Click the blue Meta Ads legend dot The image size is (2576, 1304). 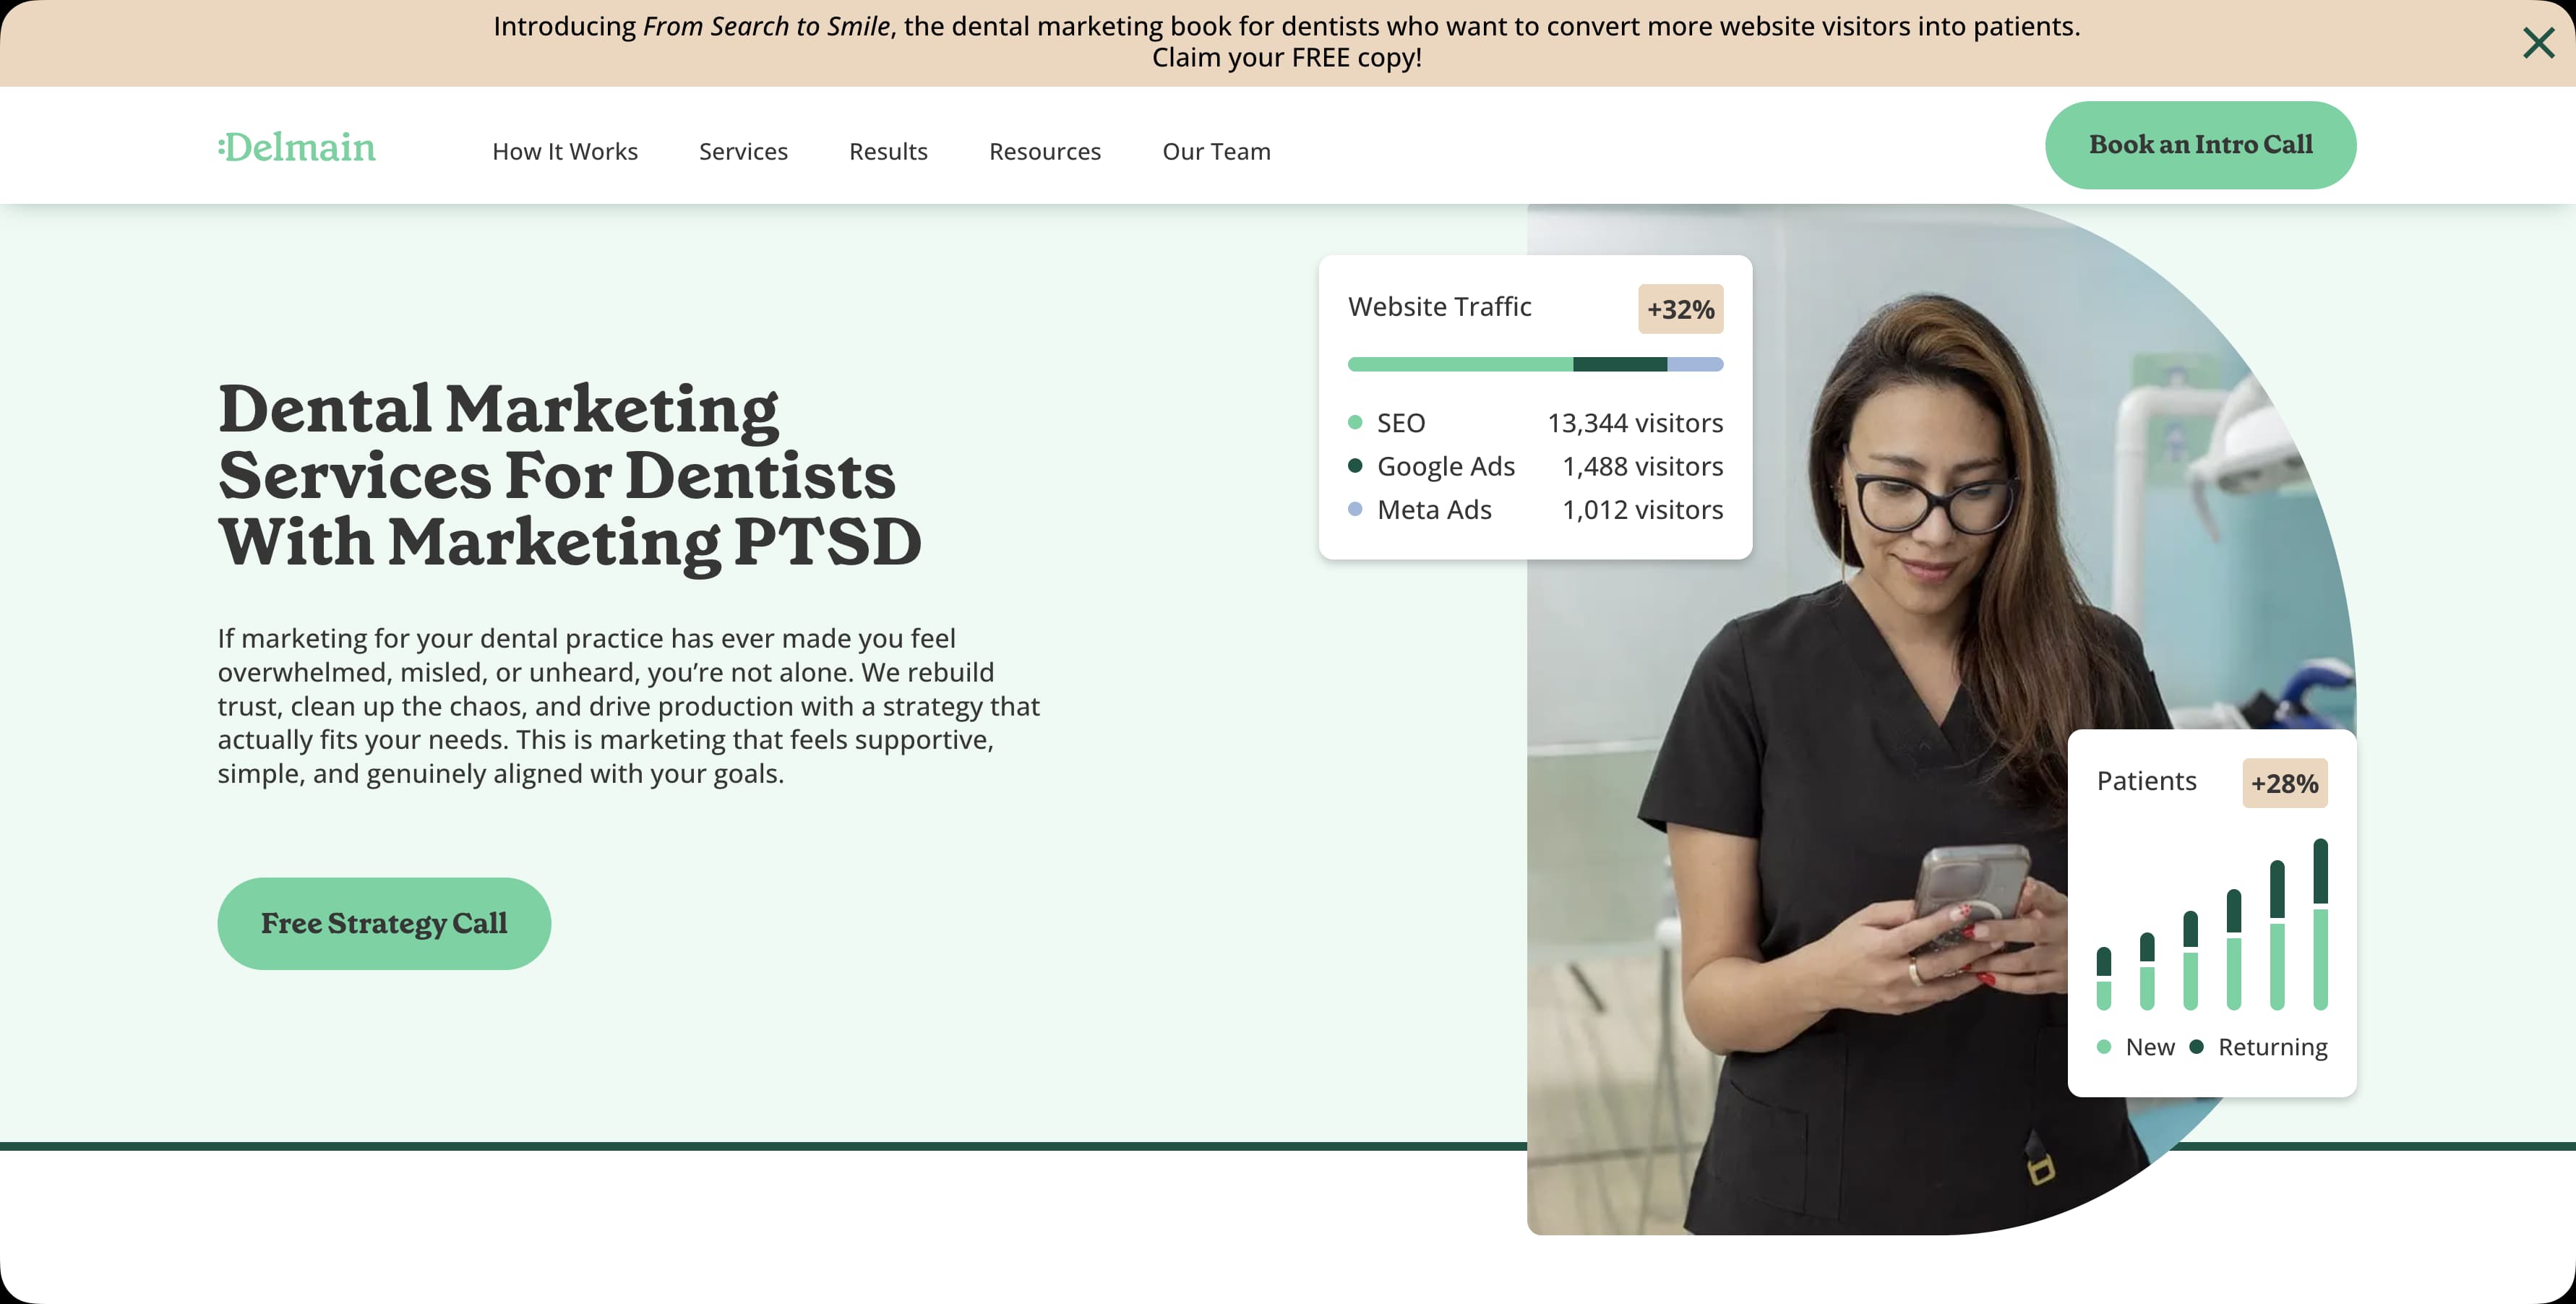pos(1355,509)
